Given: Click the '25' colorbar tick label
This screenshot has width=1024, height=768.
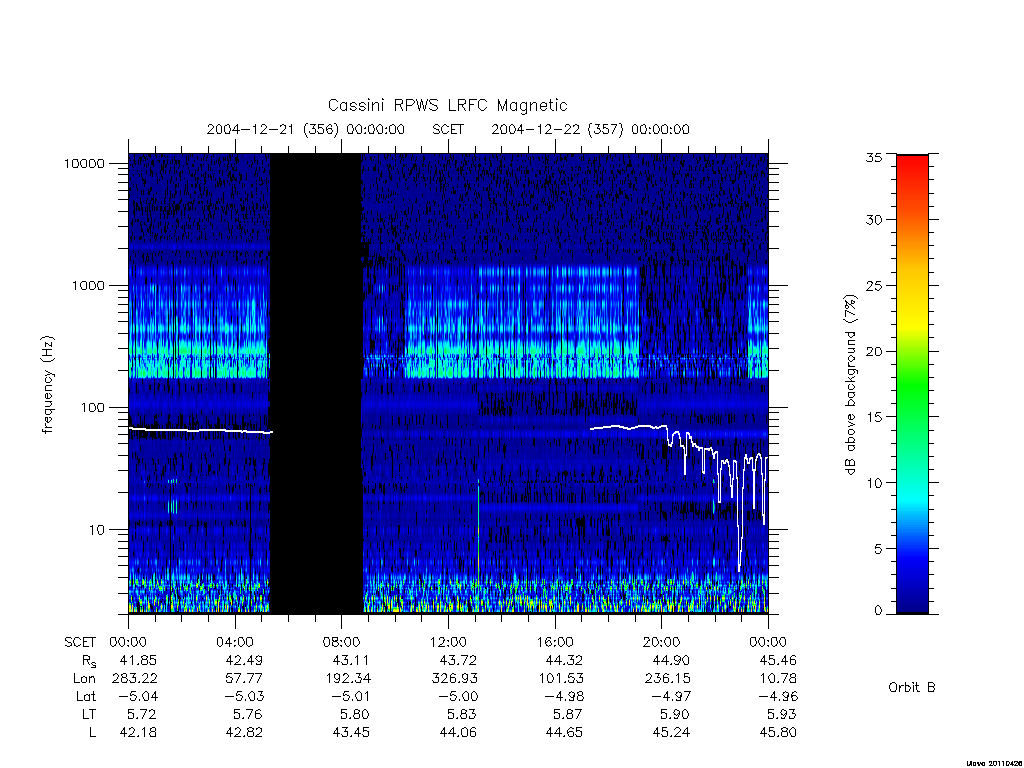Looking at the screenshot, I should pos(874,286).
